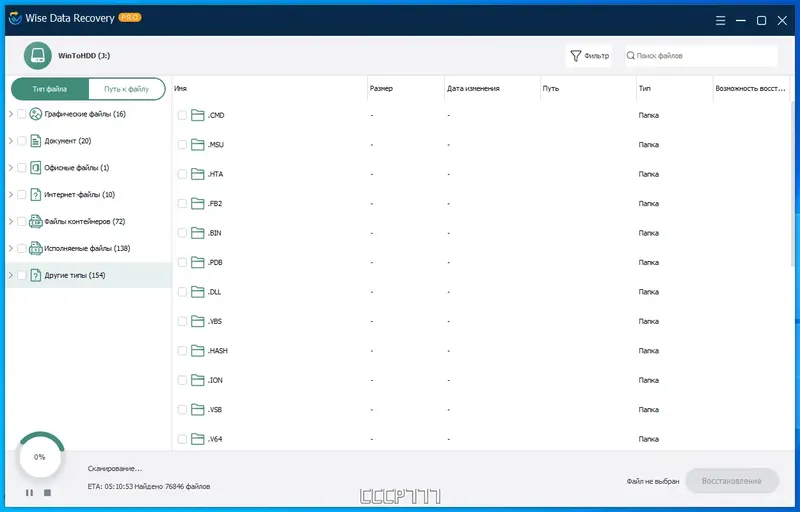This screenshot has height=512, width=800.
Task: Tick the checkbox for the .HASH folder
Action: click(182, 351)
